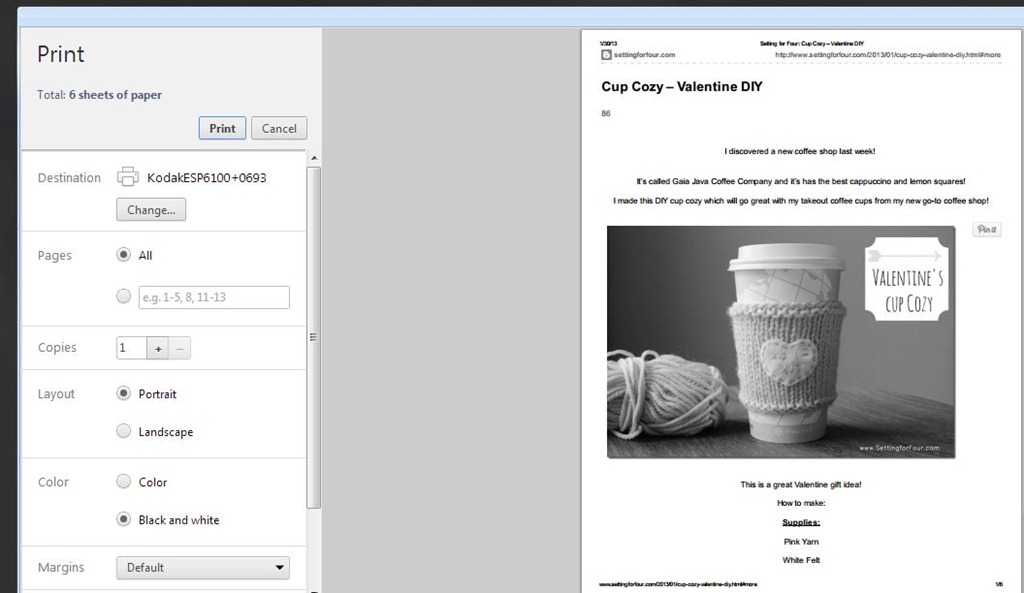Viewport: 1024px width, 593px height.
Task: Click the Valentine's Cup Cozy preview image
Action: pos(781,342)
